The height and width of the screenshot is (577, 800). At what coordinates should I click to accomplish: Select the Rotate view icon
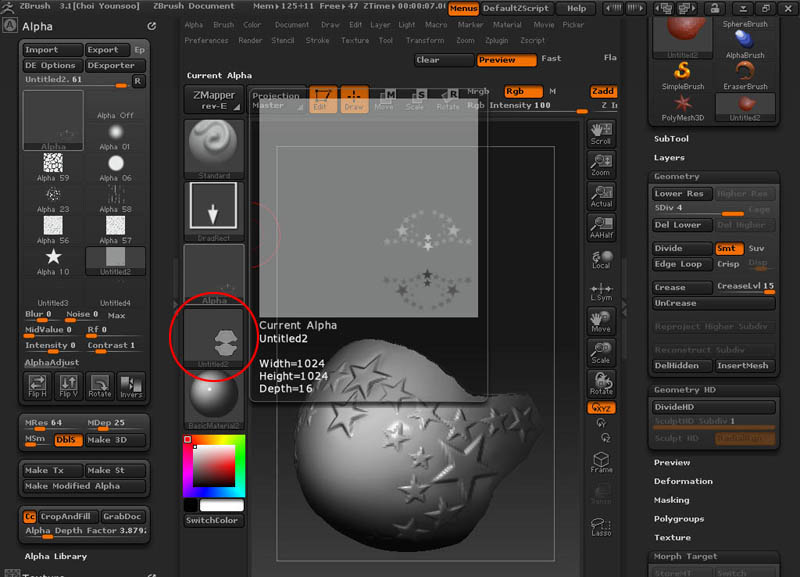point(601,384)
